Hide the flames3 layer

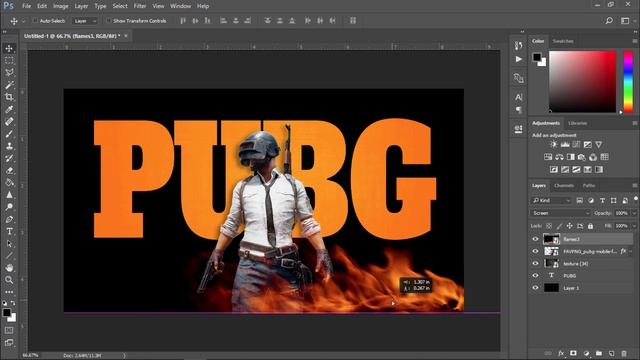pyautogui.click(x=535, y=239)
